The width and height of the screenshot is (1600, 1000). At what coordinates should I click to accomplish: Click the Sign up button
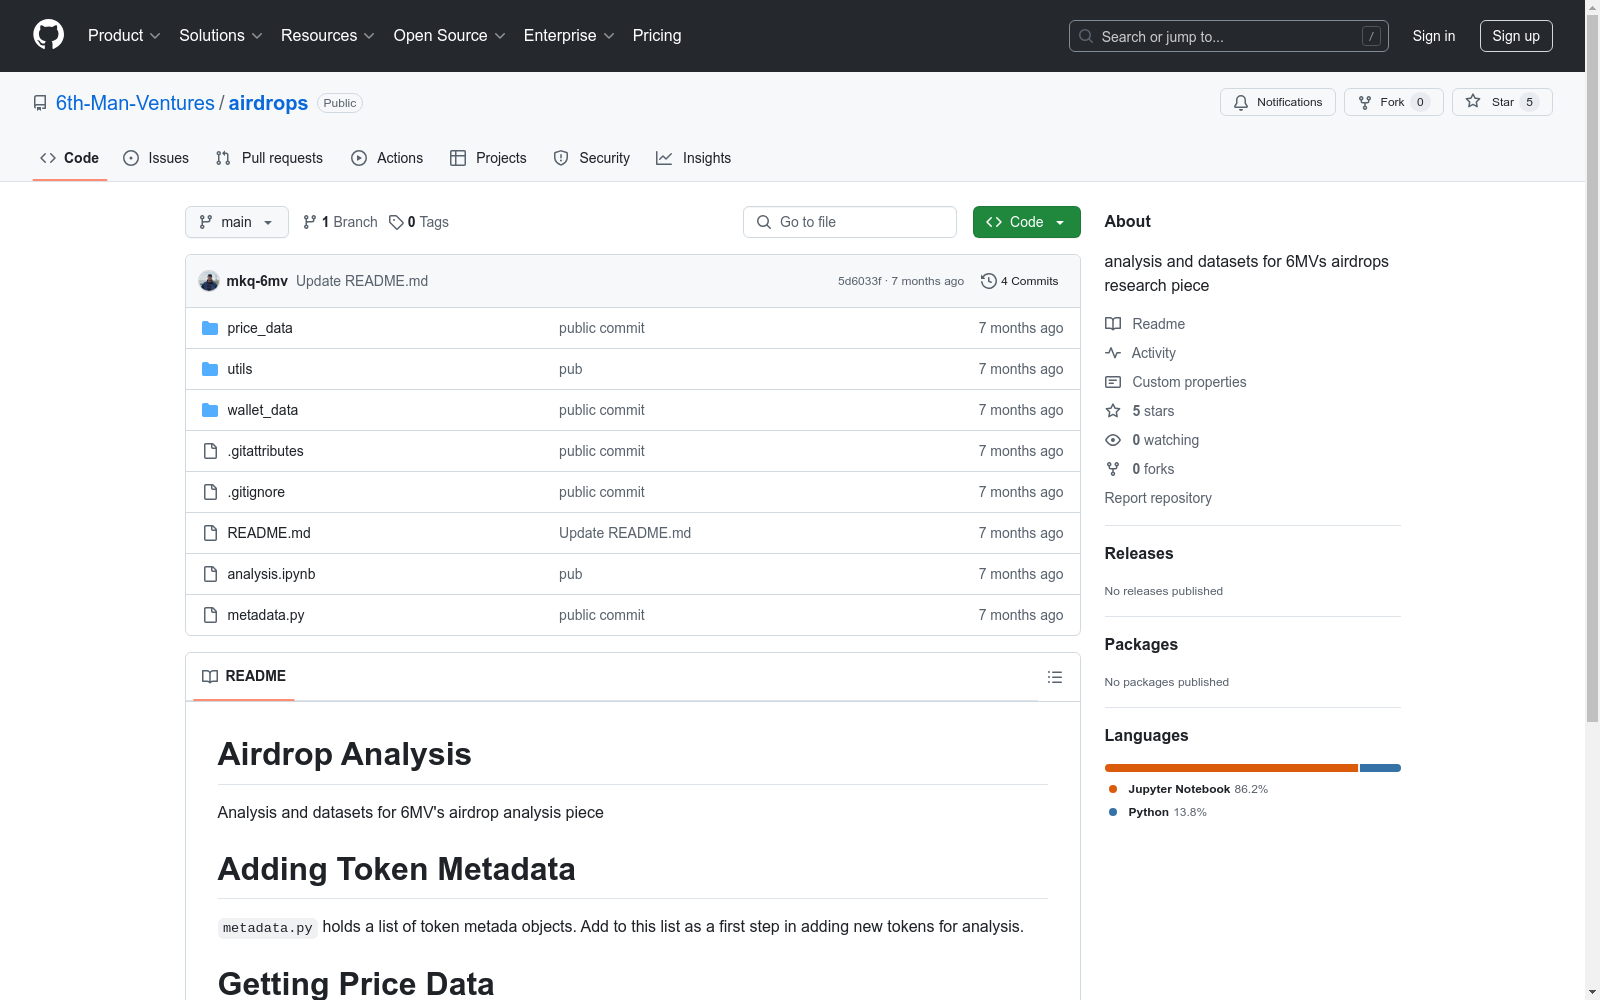tap(1516, 36)
